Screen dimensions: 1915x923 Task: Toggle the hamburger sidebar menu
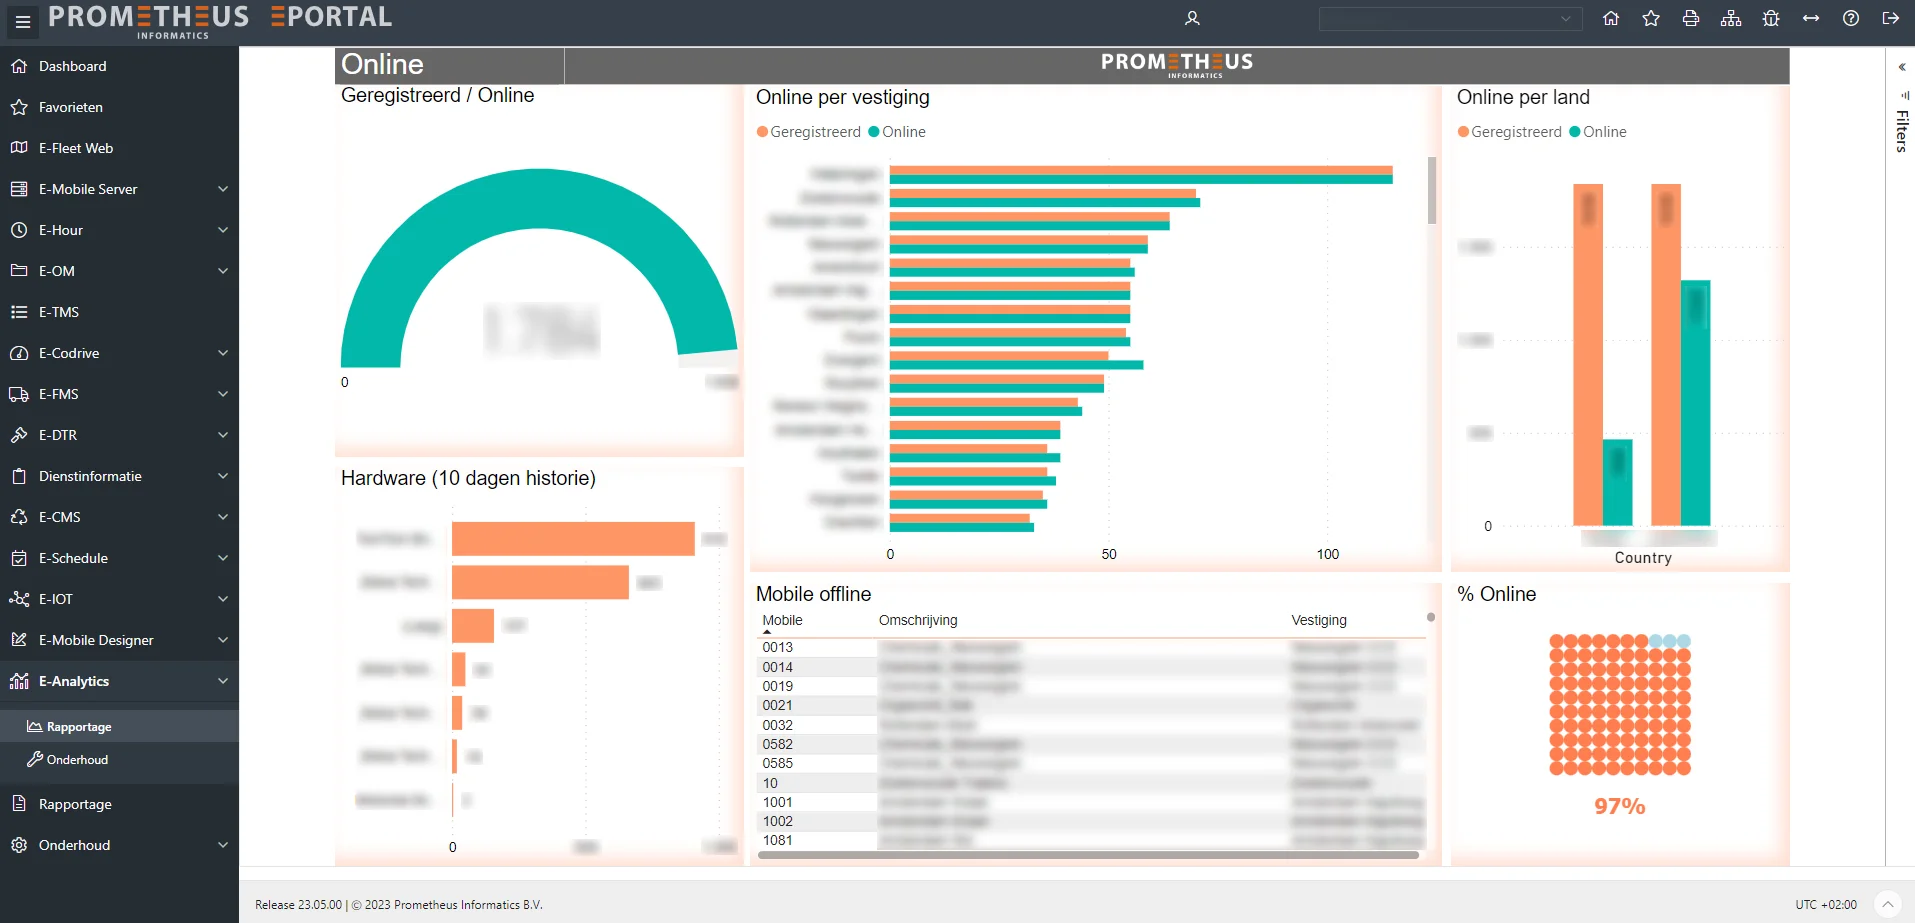pyautogui.click(x=23, y=21)
